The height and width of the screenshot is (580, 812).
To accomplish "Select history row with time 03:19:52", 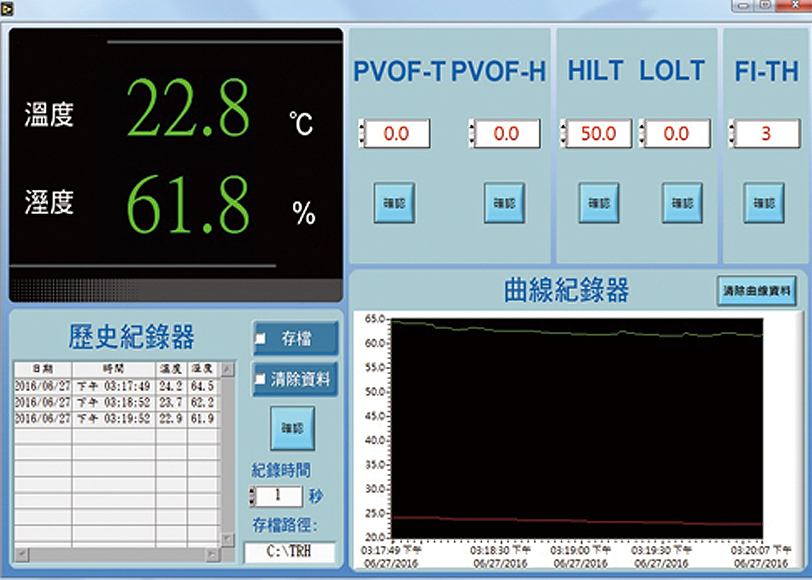I will click(x=117, y=418).
